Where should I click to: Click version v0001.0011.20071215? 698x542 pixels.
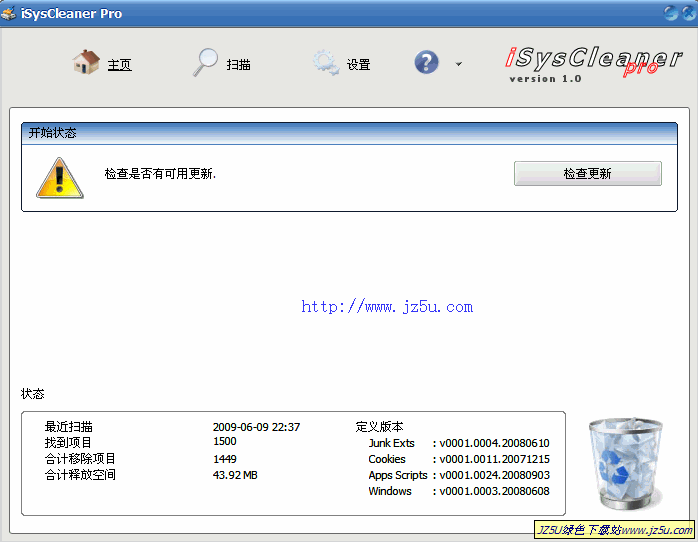[494, 459]
